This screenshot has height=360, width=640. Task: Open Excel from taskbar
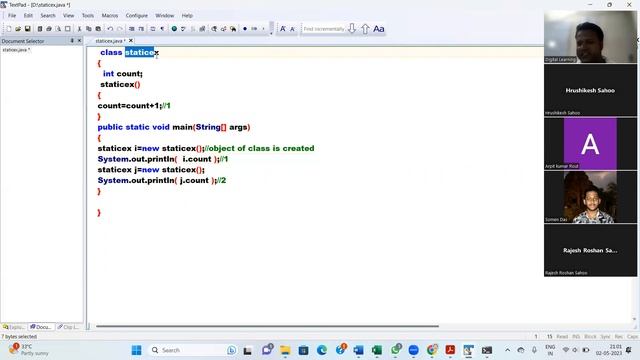pyautogui.click(x=377, y=350)
